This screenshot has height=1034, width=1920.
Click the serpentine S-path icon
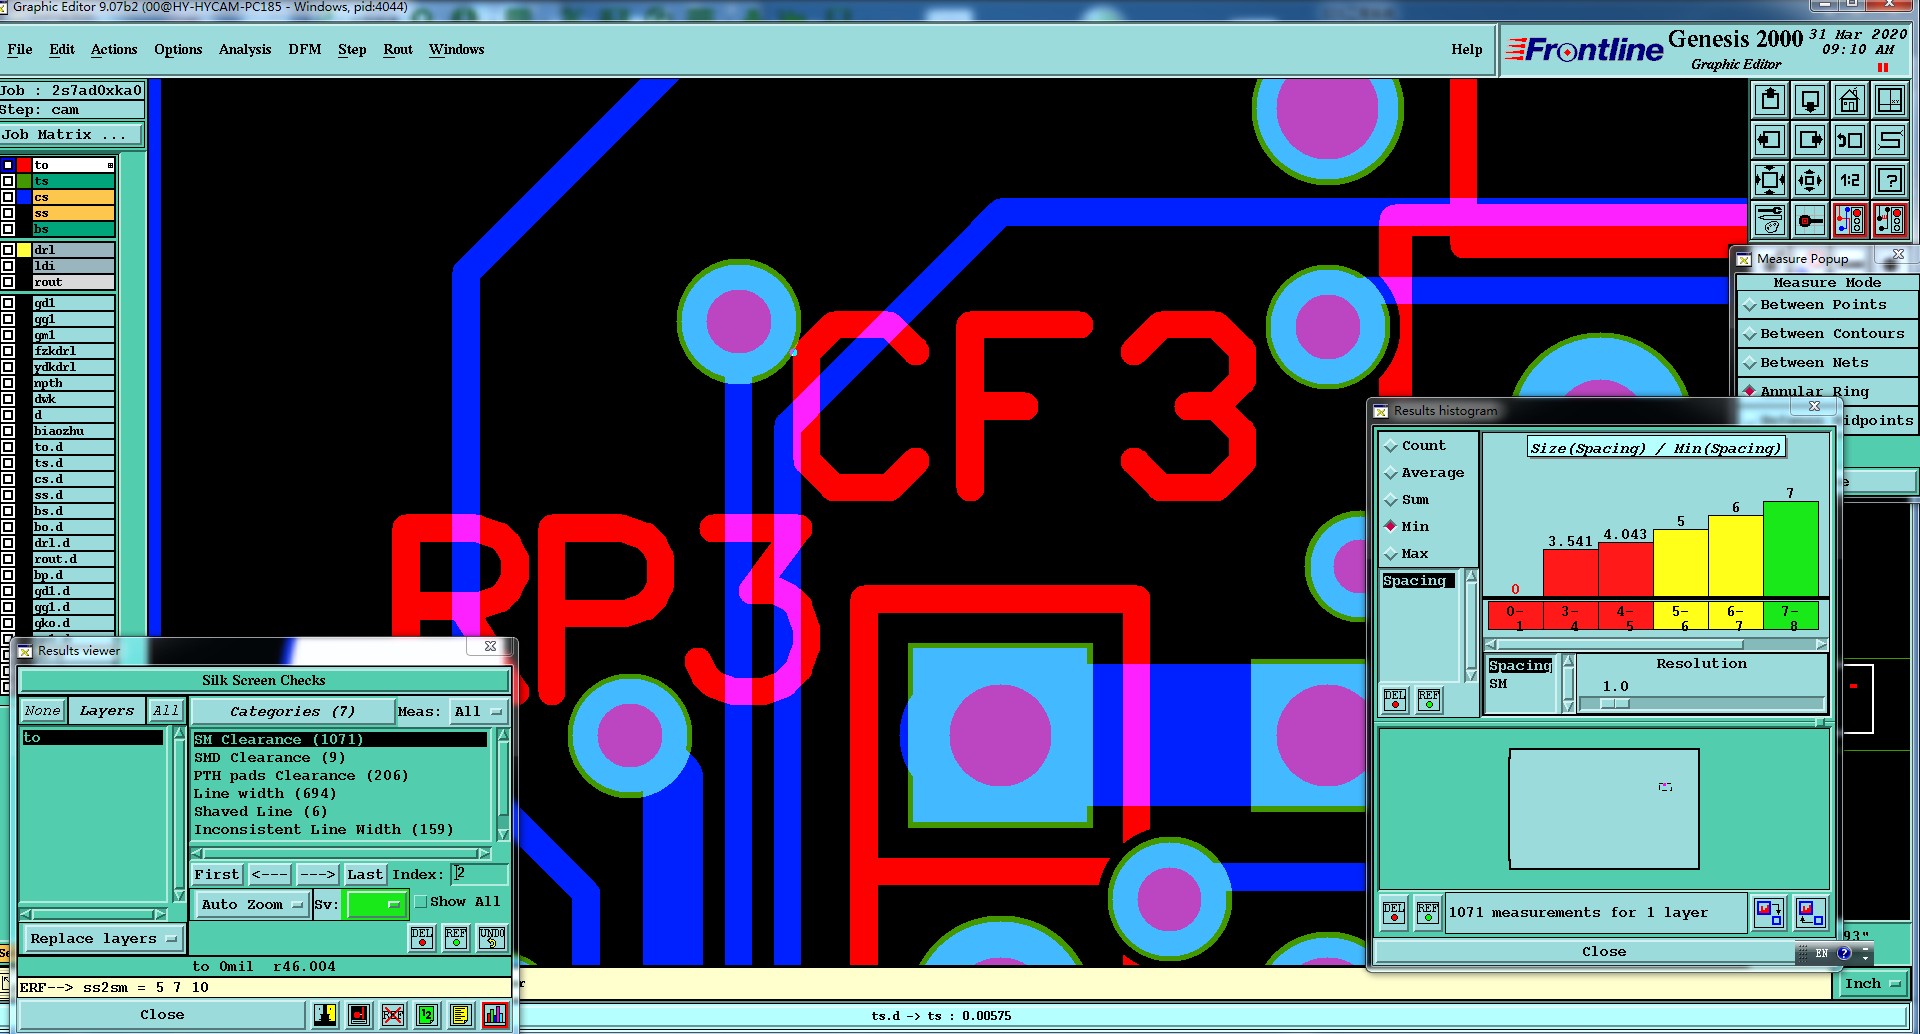pyautogui.click(x=1890, y=140)
